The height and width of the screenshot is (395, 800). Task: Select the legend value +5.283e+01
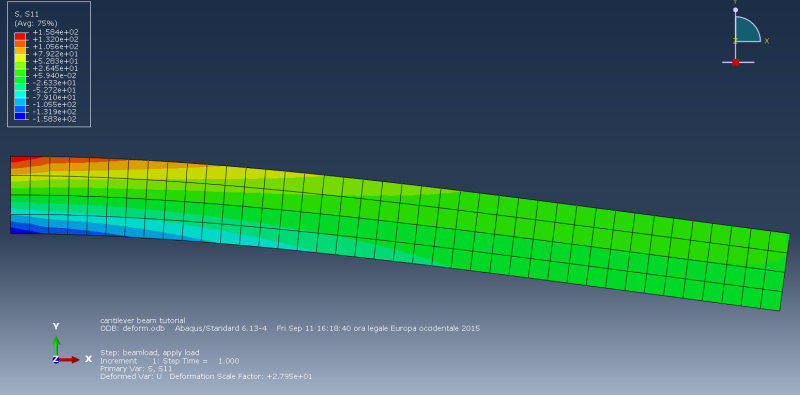55,61
